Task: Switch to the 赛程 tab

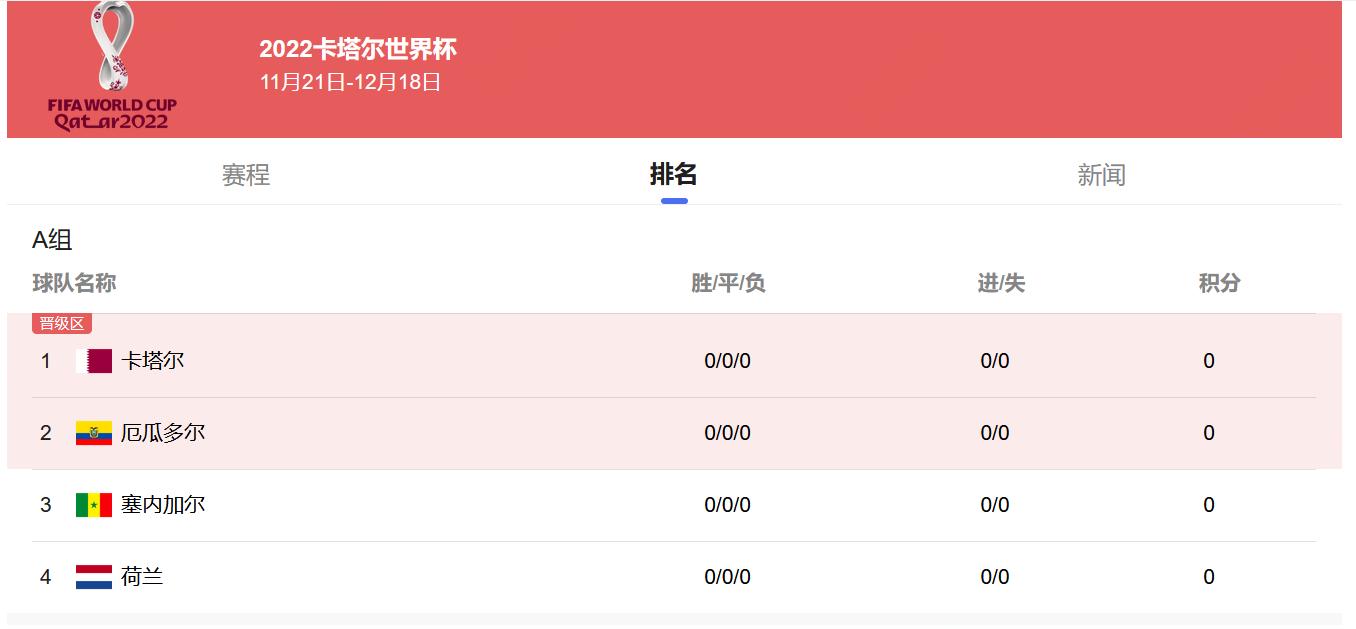Action: coord(243,175)
